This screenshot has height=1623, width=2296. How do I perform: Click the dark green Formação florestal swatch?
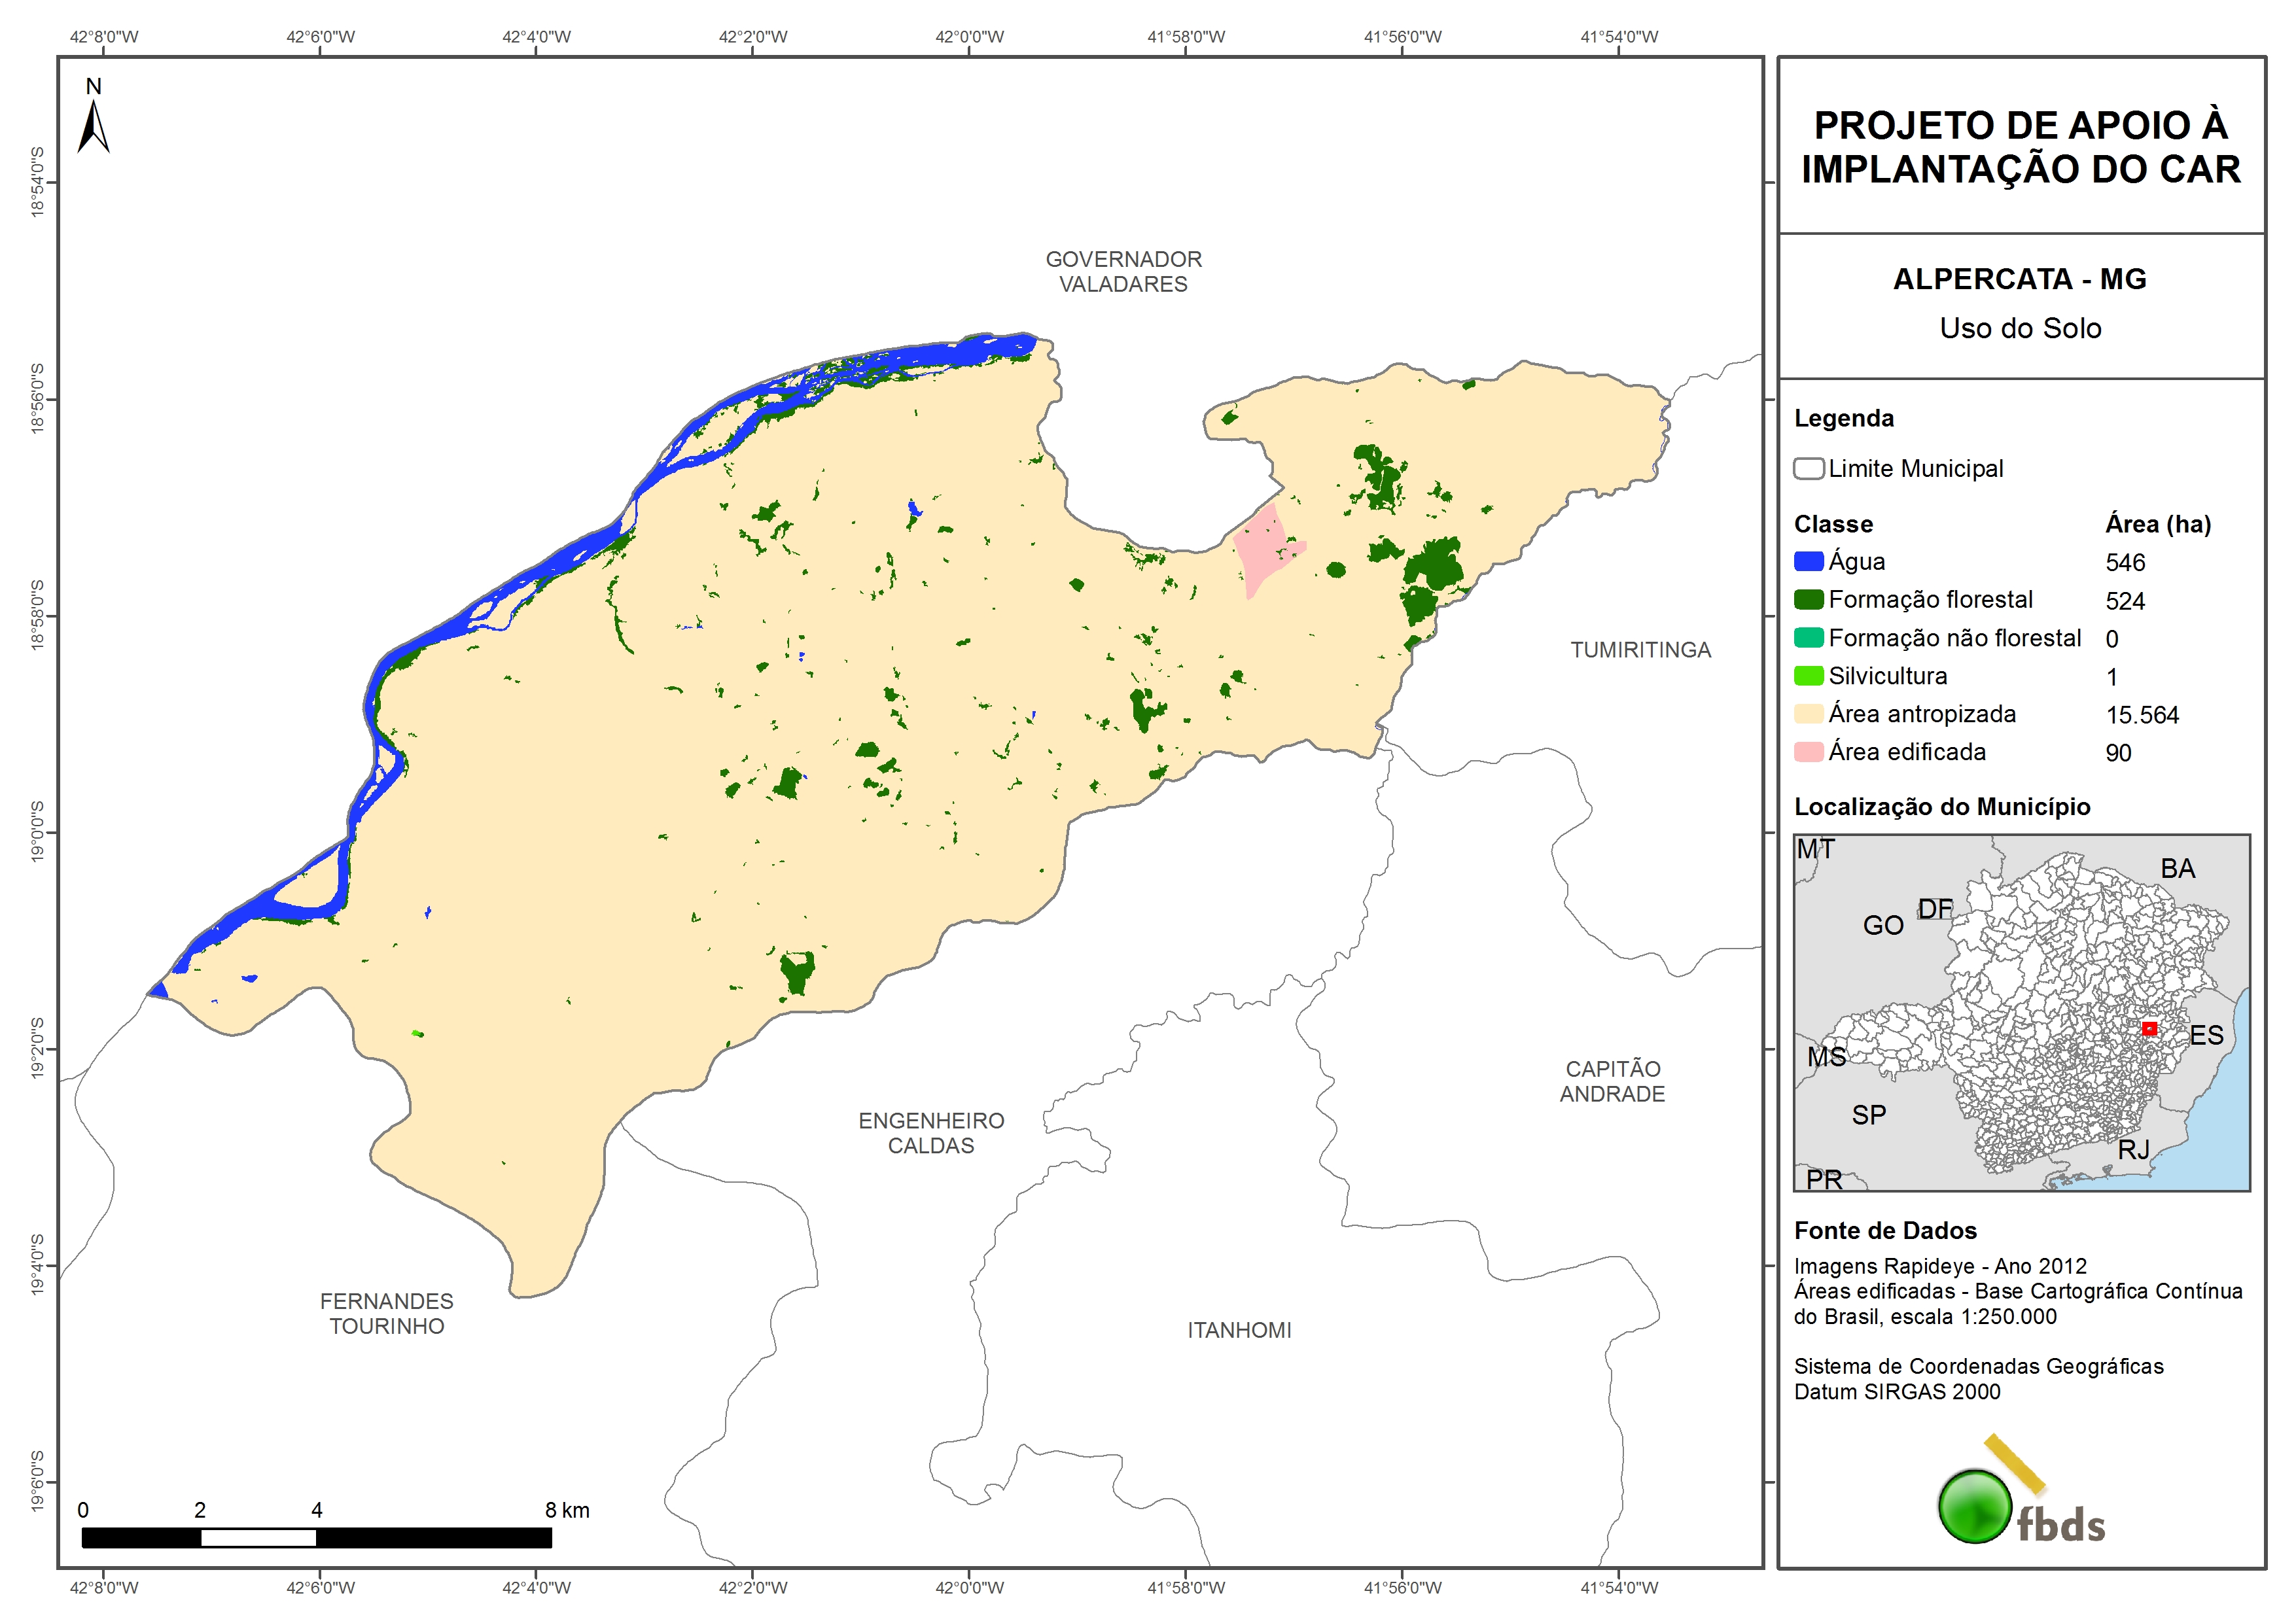point(1808,600)
